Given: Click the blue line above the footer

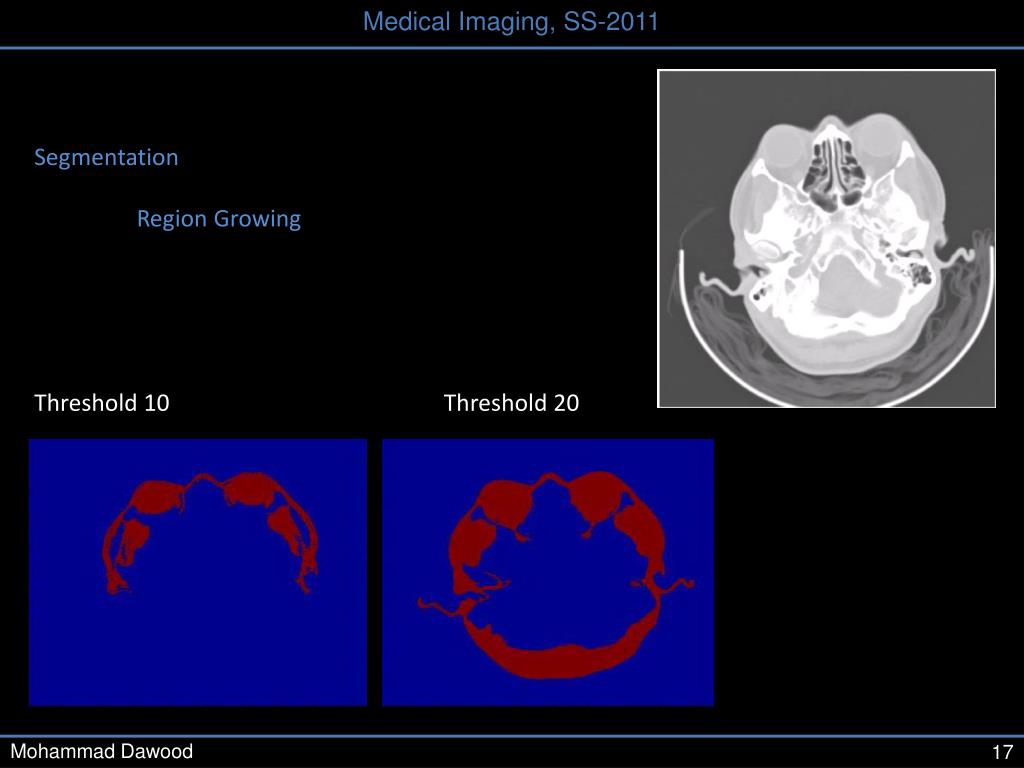Looking at the screenshot, I should 512,735.
